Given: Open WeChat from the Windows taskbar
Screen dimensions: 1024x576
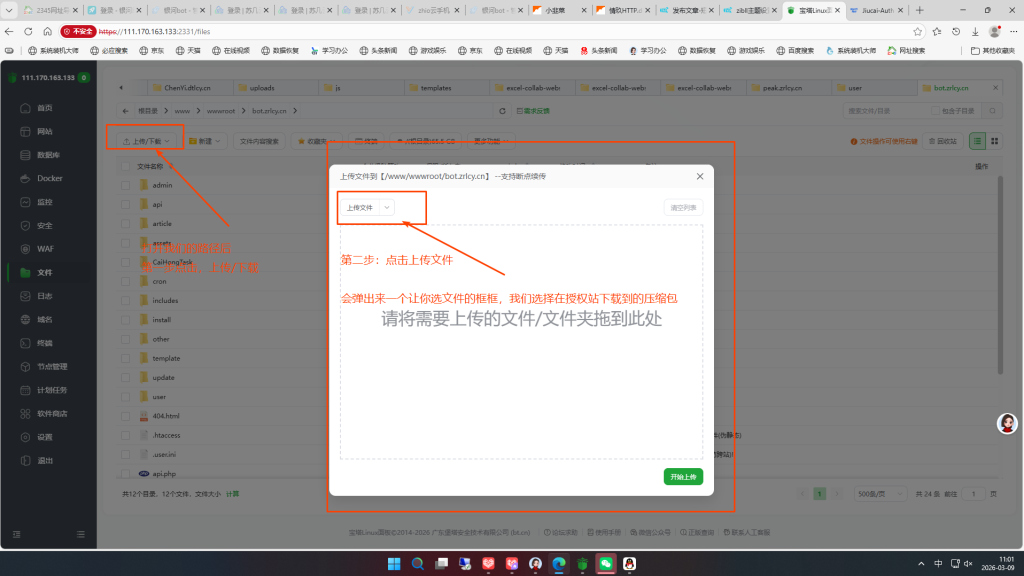Looking at the screenshot, I should click(606, 564).
